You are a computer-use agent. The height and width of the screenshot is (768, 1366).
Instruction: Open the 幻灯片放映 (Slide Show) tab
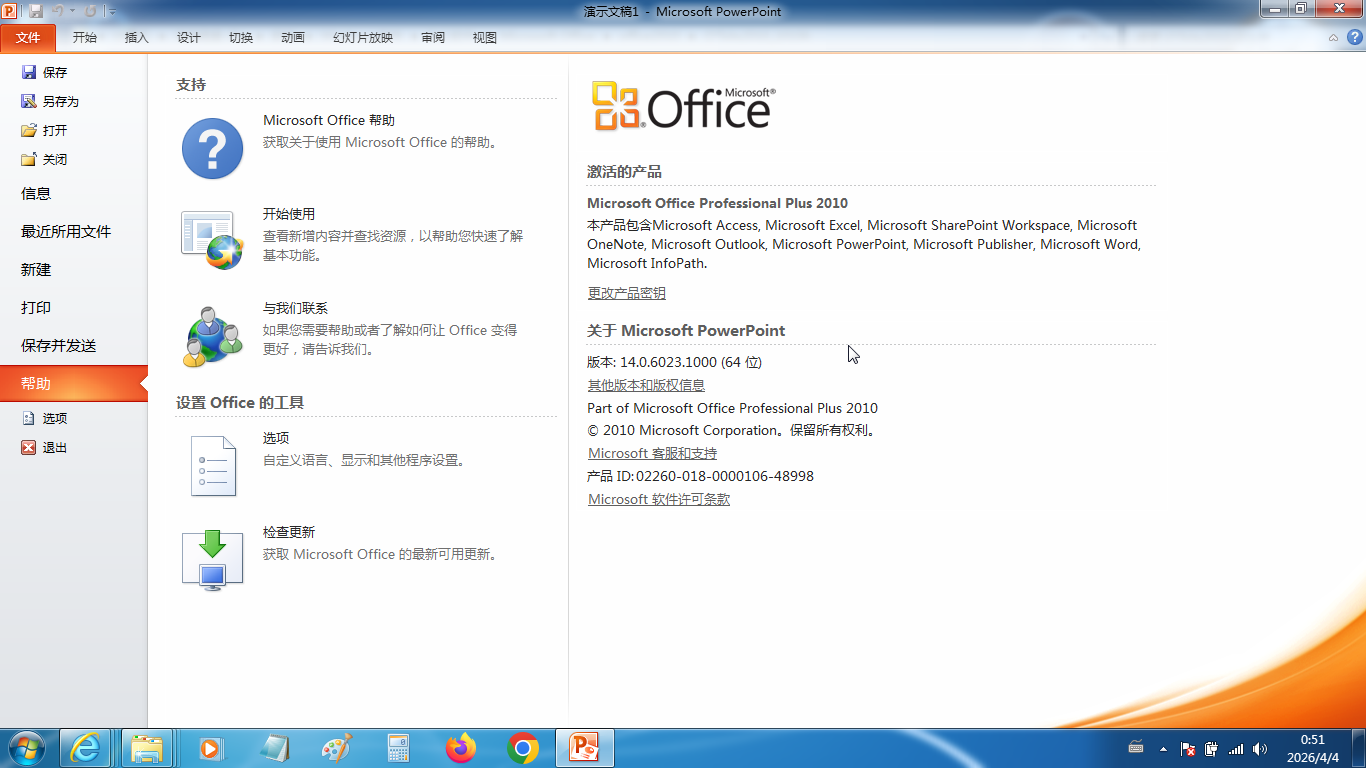click(363, 38)
